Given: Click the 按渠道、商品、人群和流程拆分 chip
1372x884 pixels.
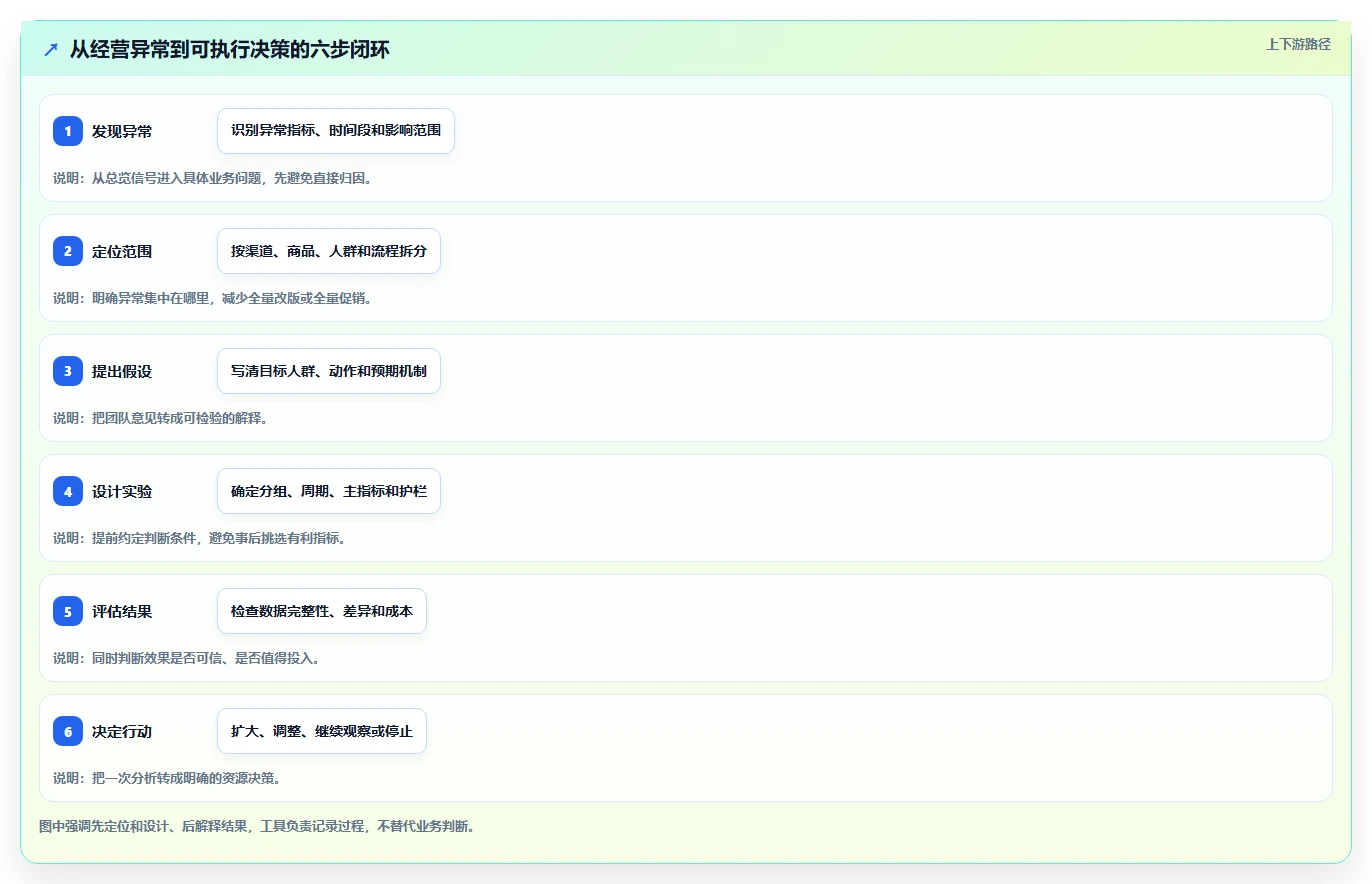Looking at the screenshot, I should [329, 251].
